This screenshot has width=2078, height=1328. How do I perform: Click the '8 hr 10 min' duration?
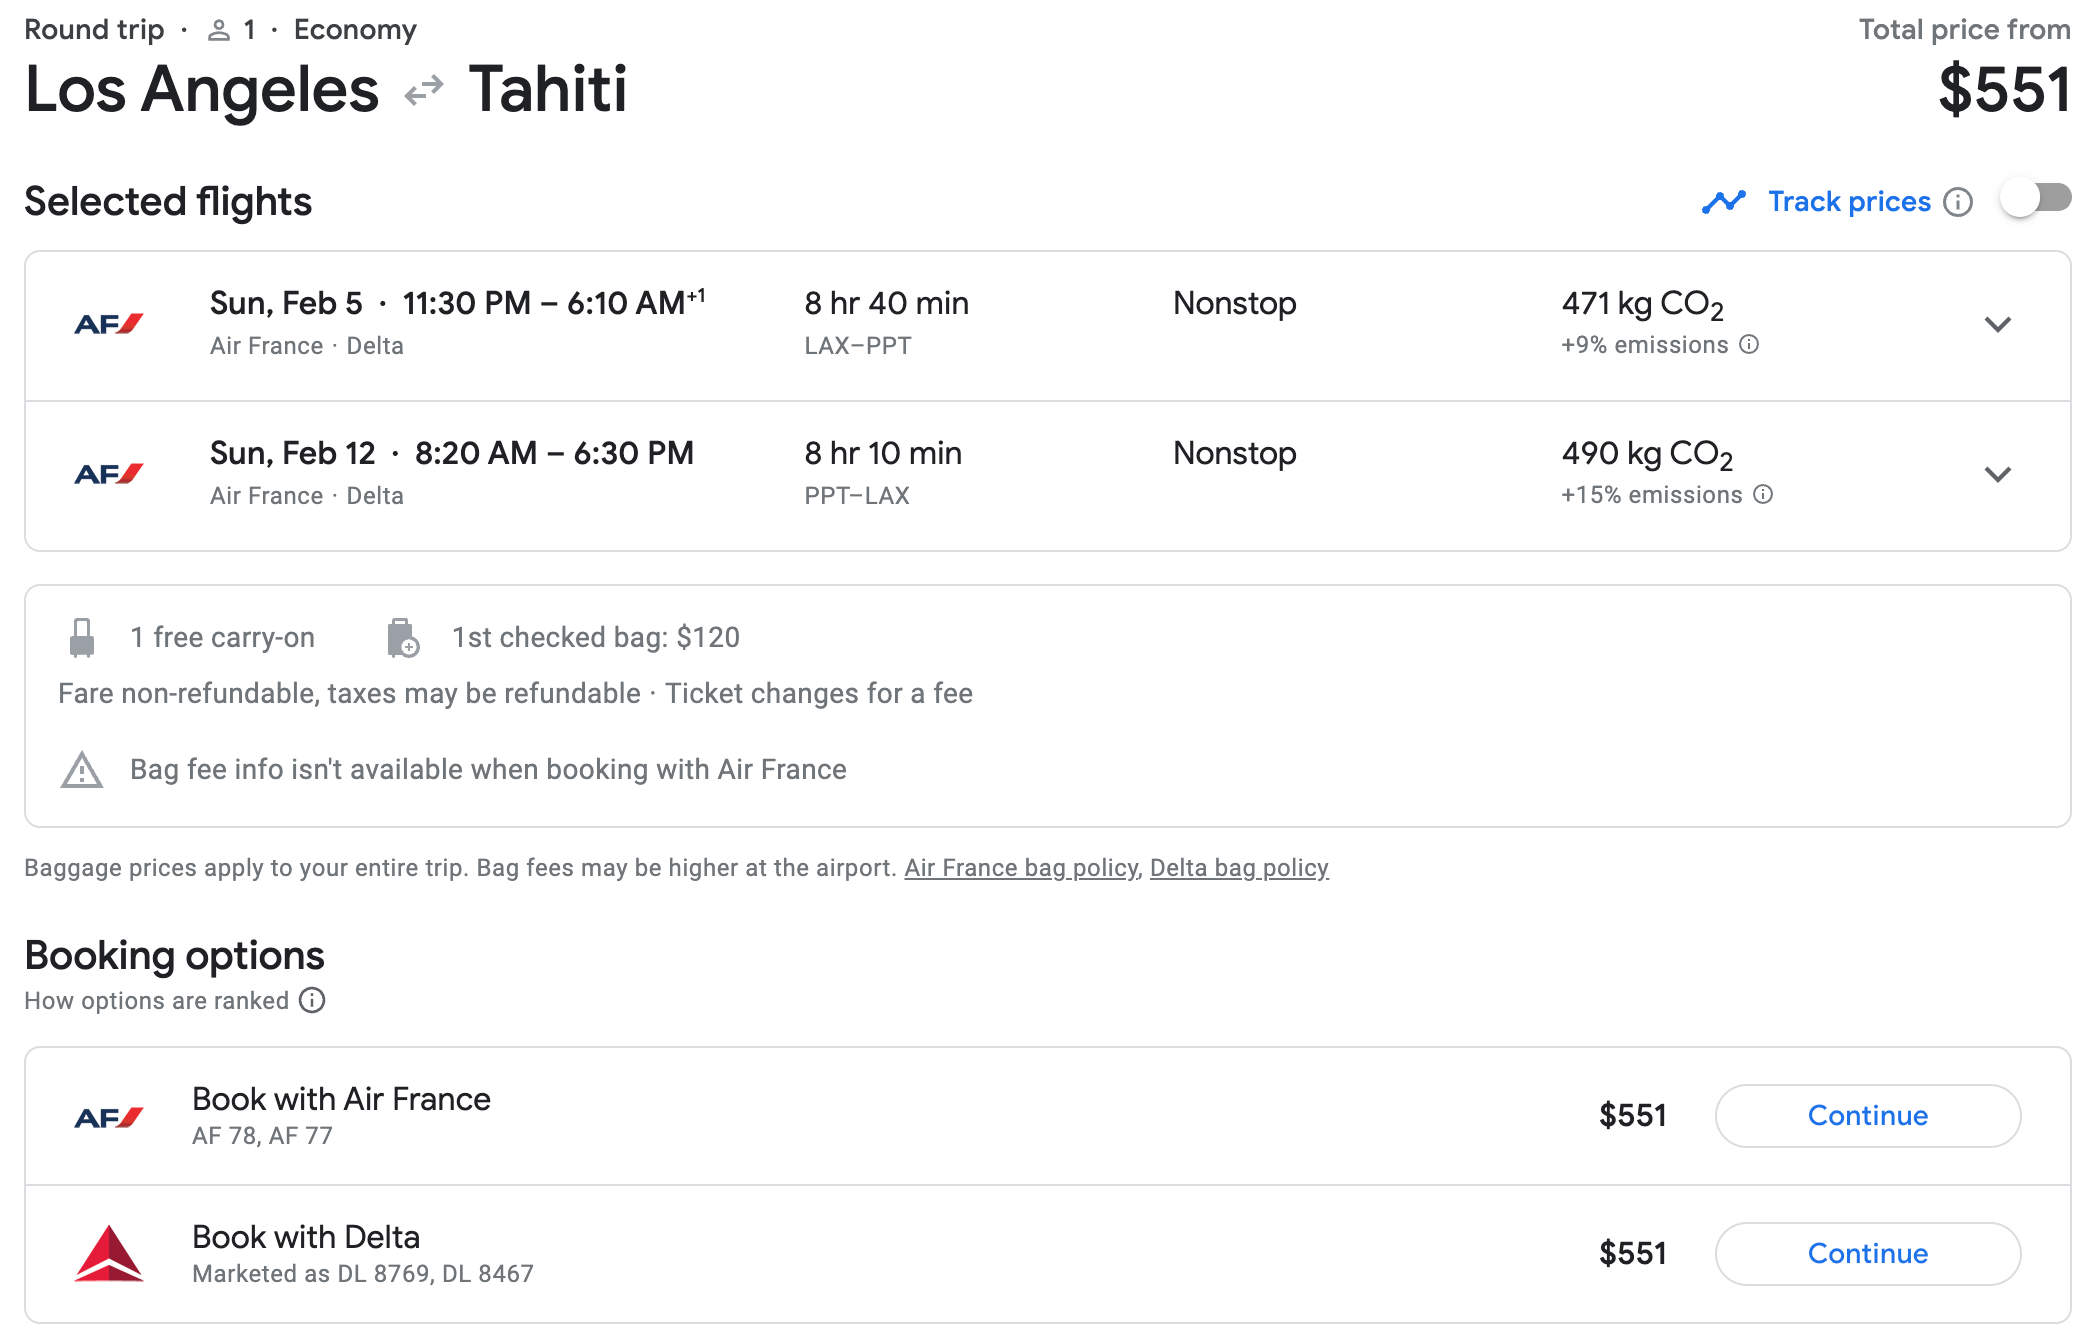click(x=882, y=453)
